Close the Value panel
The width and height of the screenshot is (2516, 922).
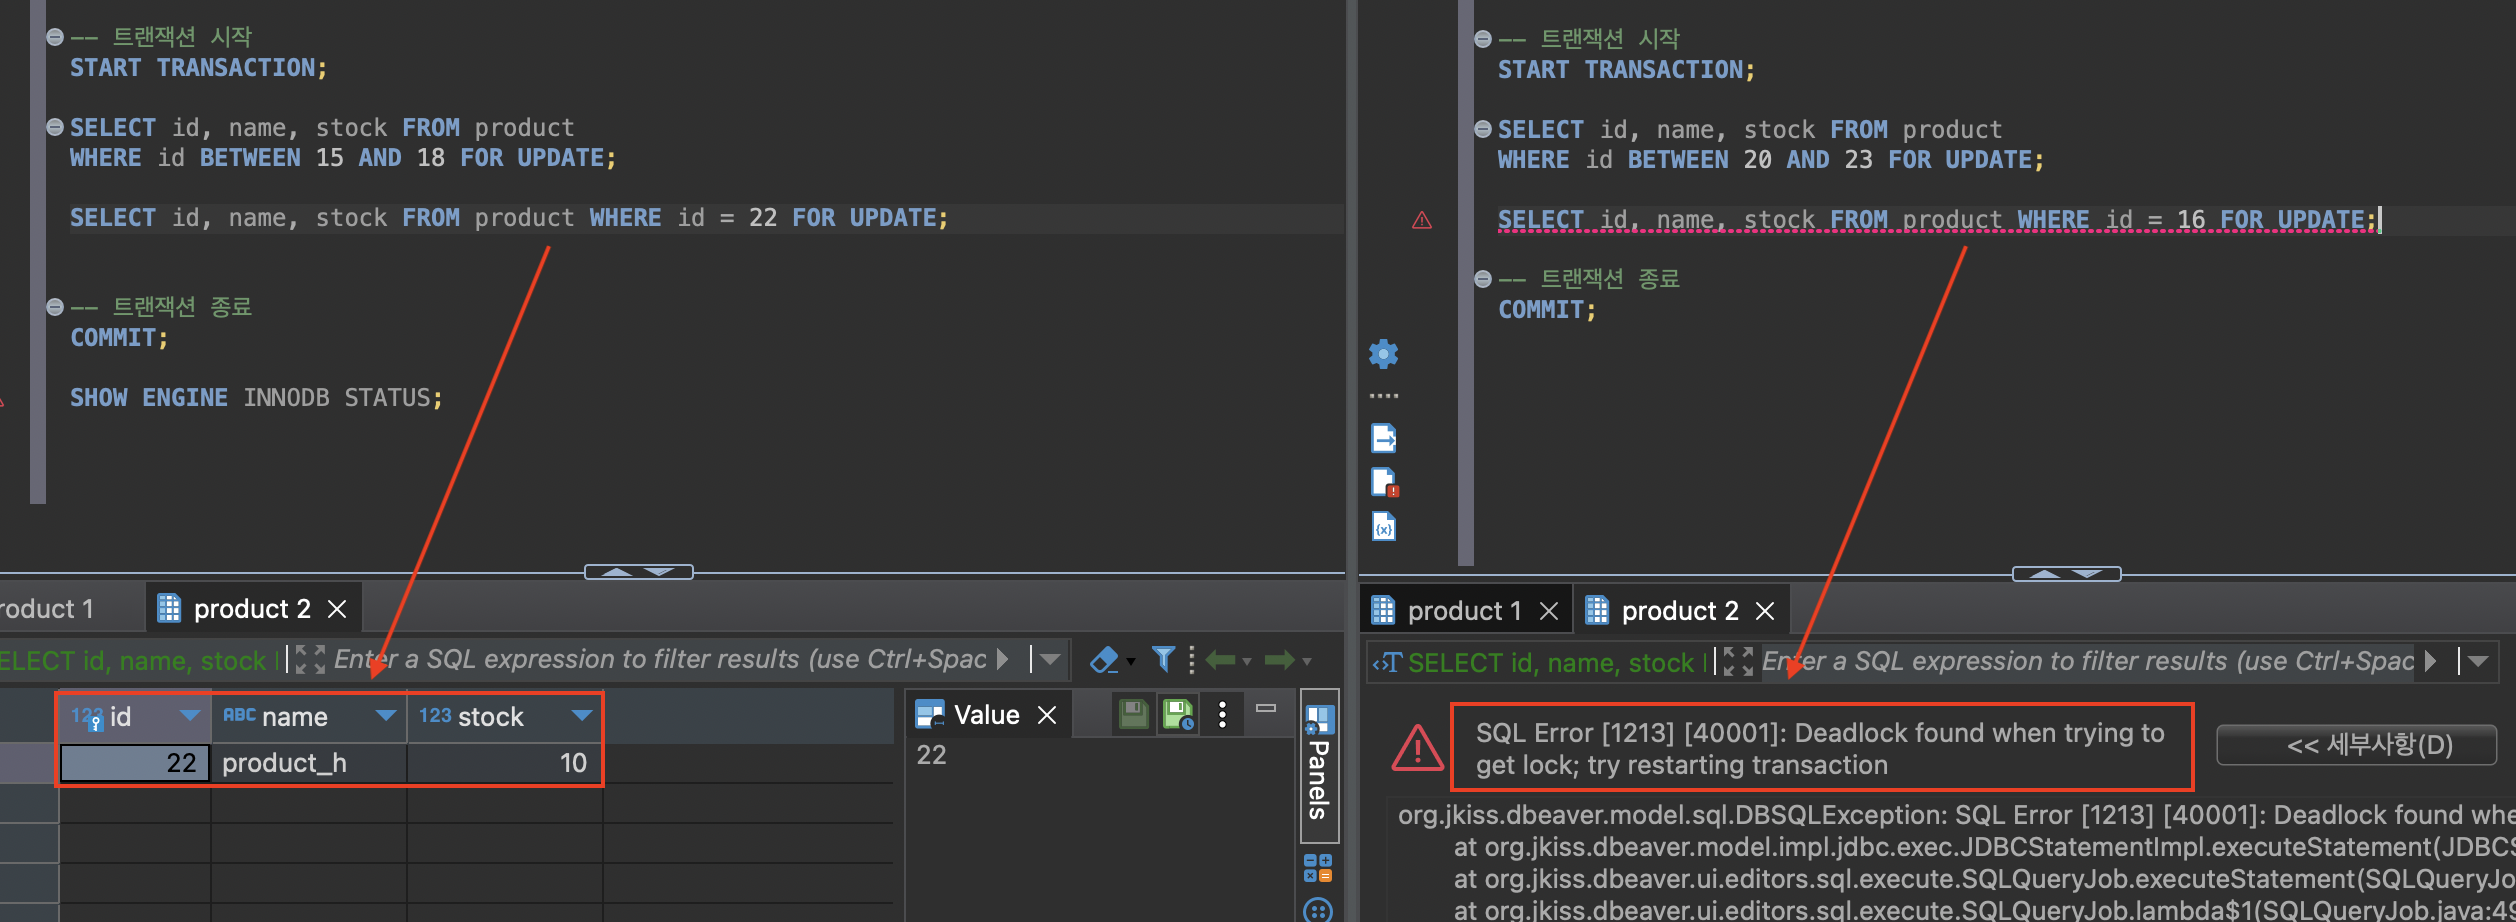1047,715
